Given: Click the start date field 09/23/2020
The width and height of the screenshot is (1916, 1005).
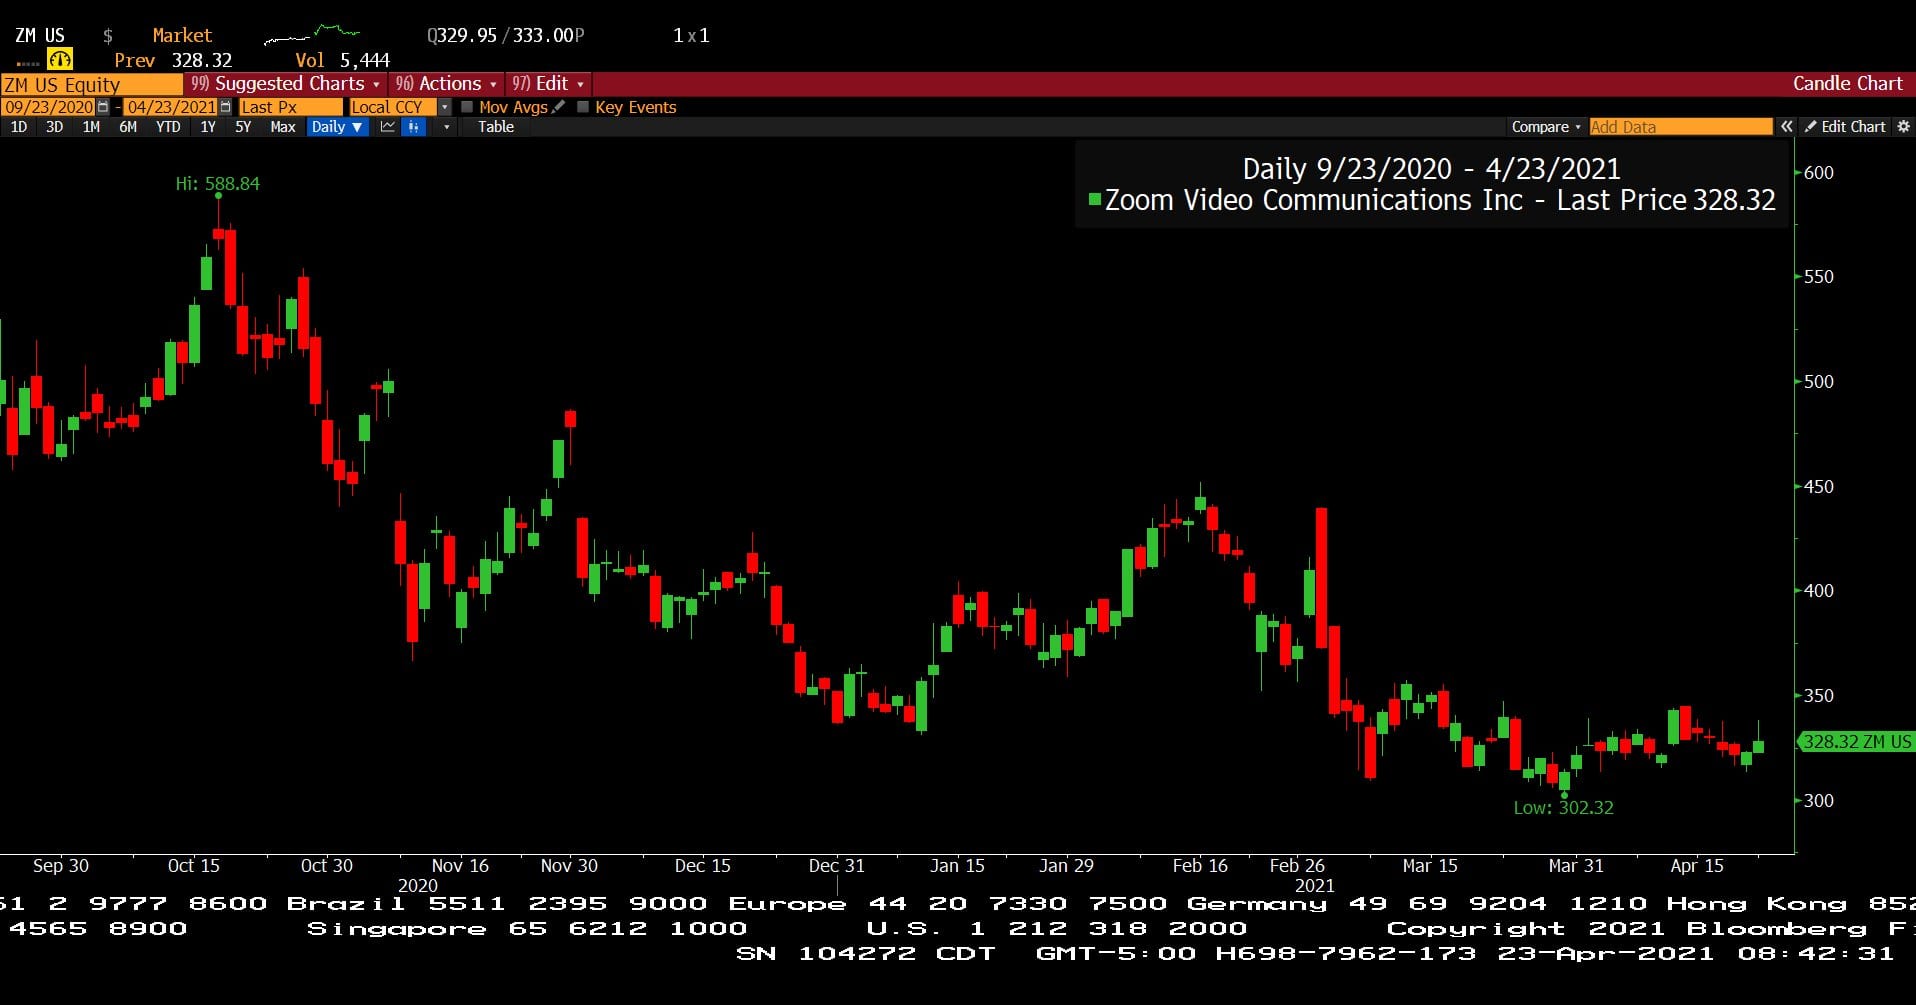Looking at the screenshot, I should [48, 107].
